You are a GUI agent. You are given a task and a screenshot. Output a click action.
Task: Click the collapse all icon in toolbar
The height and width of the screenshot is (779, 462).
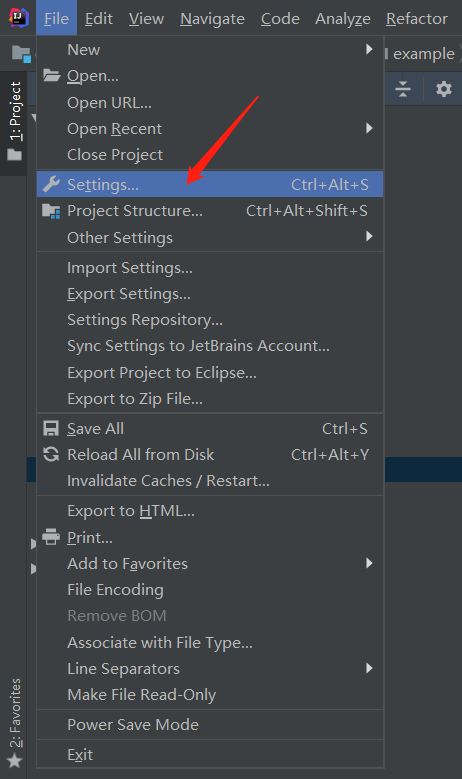[403, 89]
